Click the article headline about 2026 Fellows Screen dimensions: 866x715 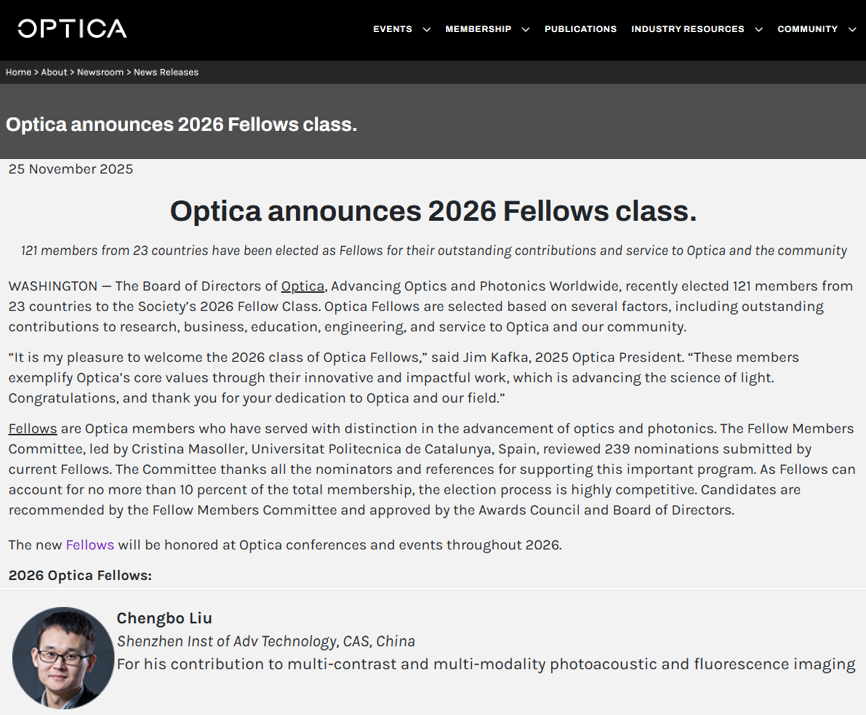[x=432, y=211]
